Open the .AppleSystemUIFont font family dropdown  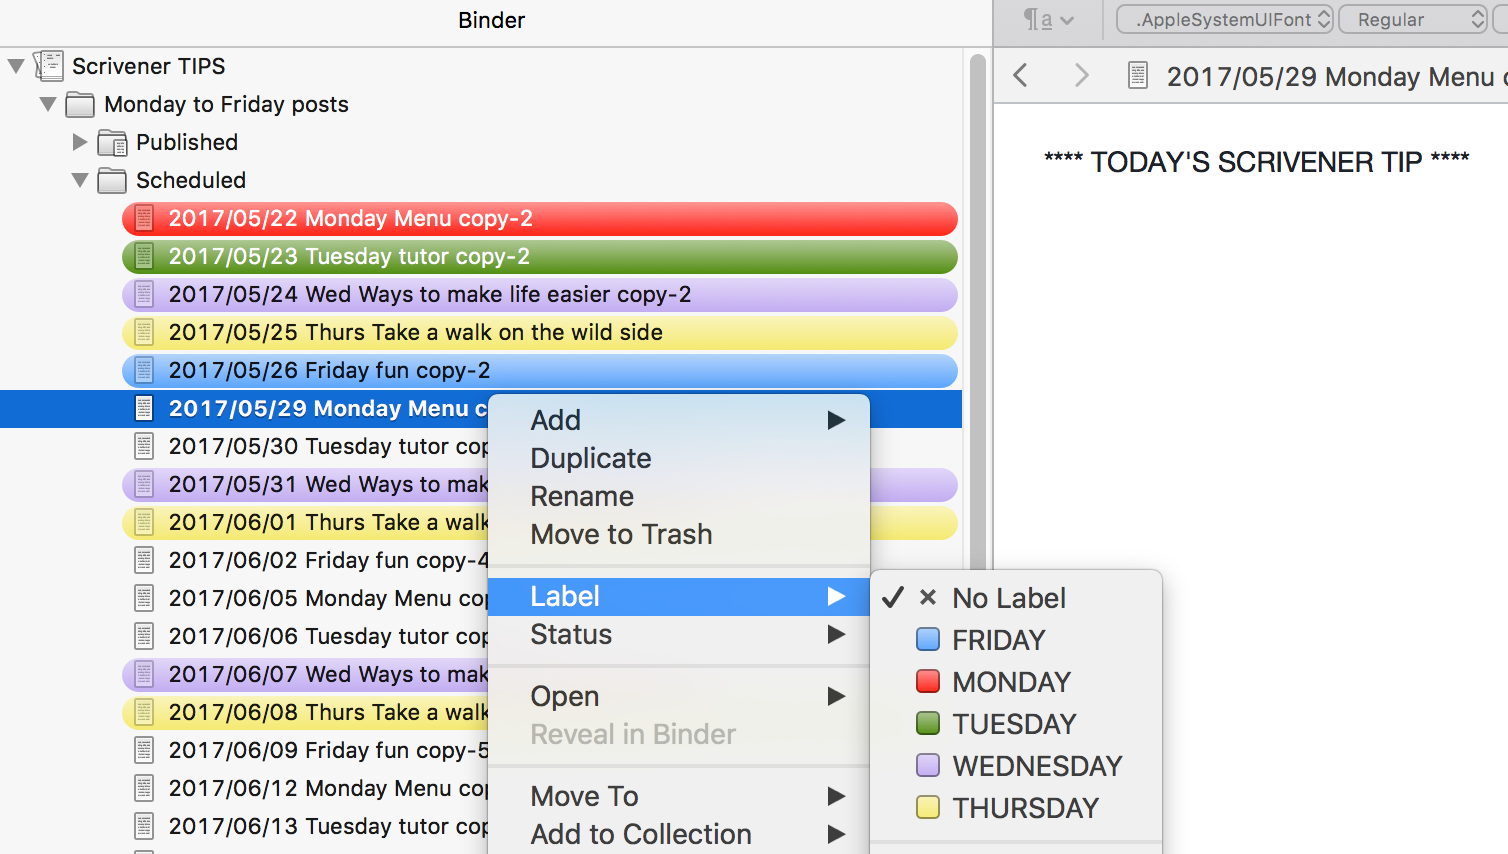pos(1225,19)
